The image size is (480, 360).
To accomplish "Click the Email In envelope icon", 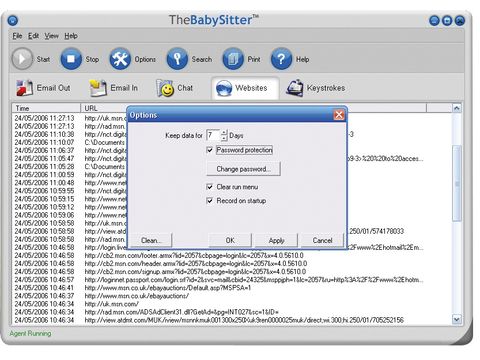I will [x=98, y=88].
